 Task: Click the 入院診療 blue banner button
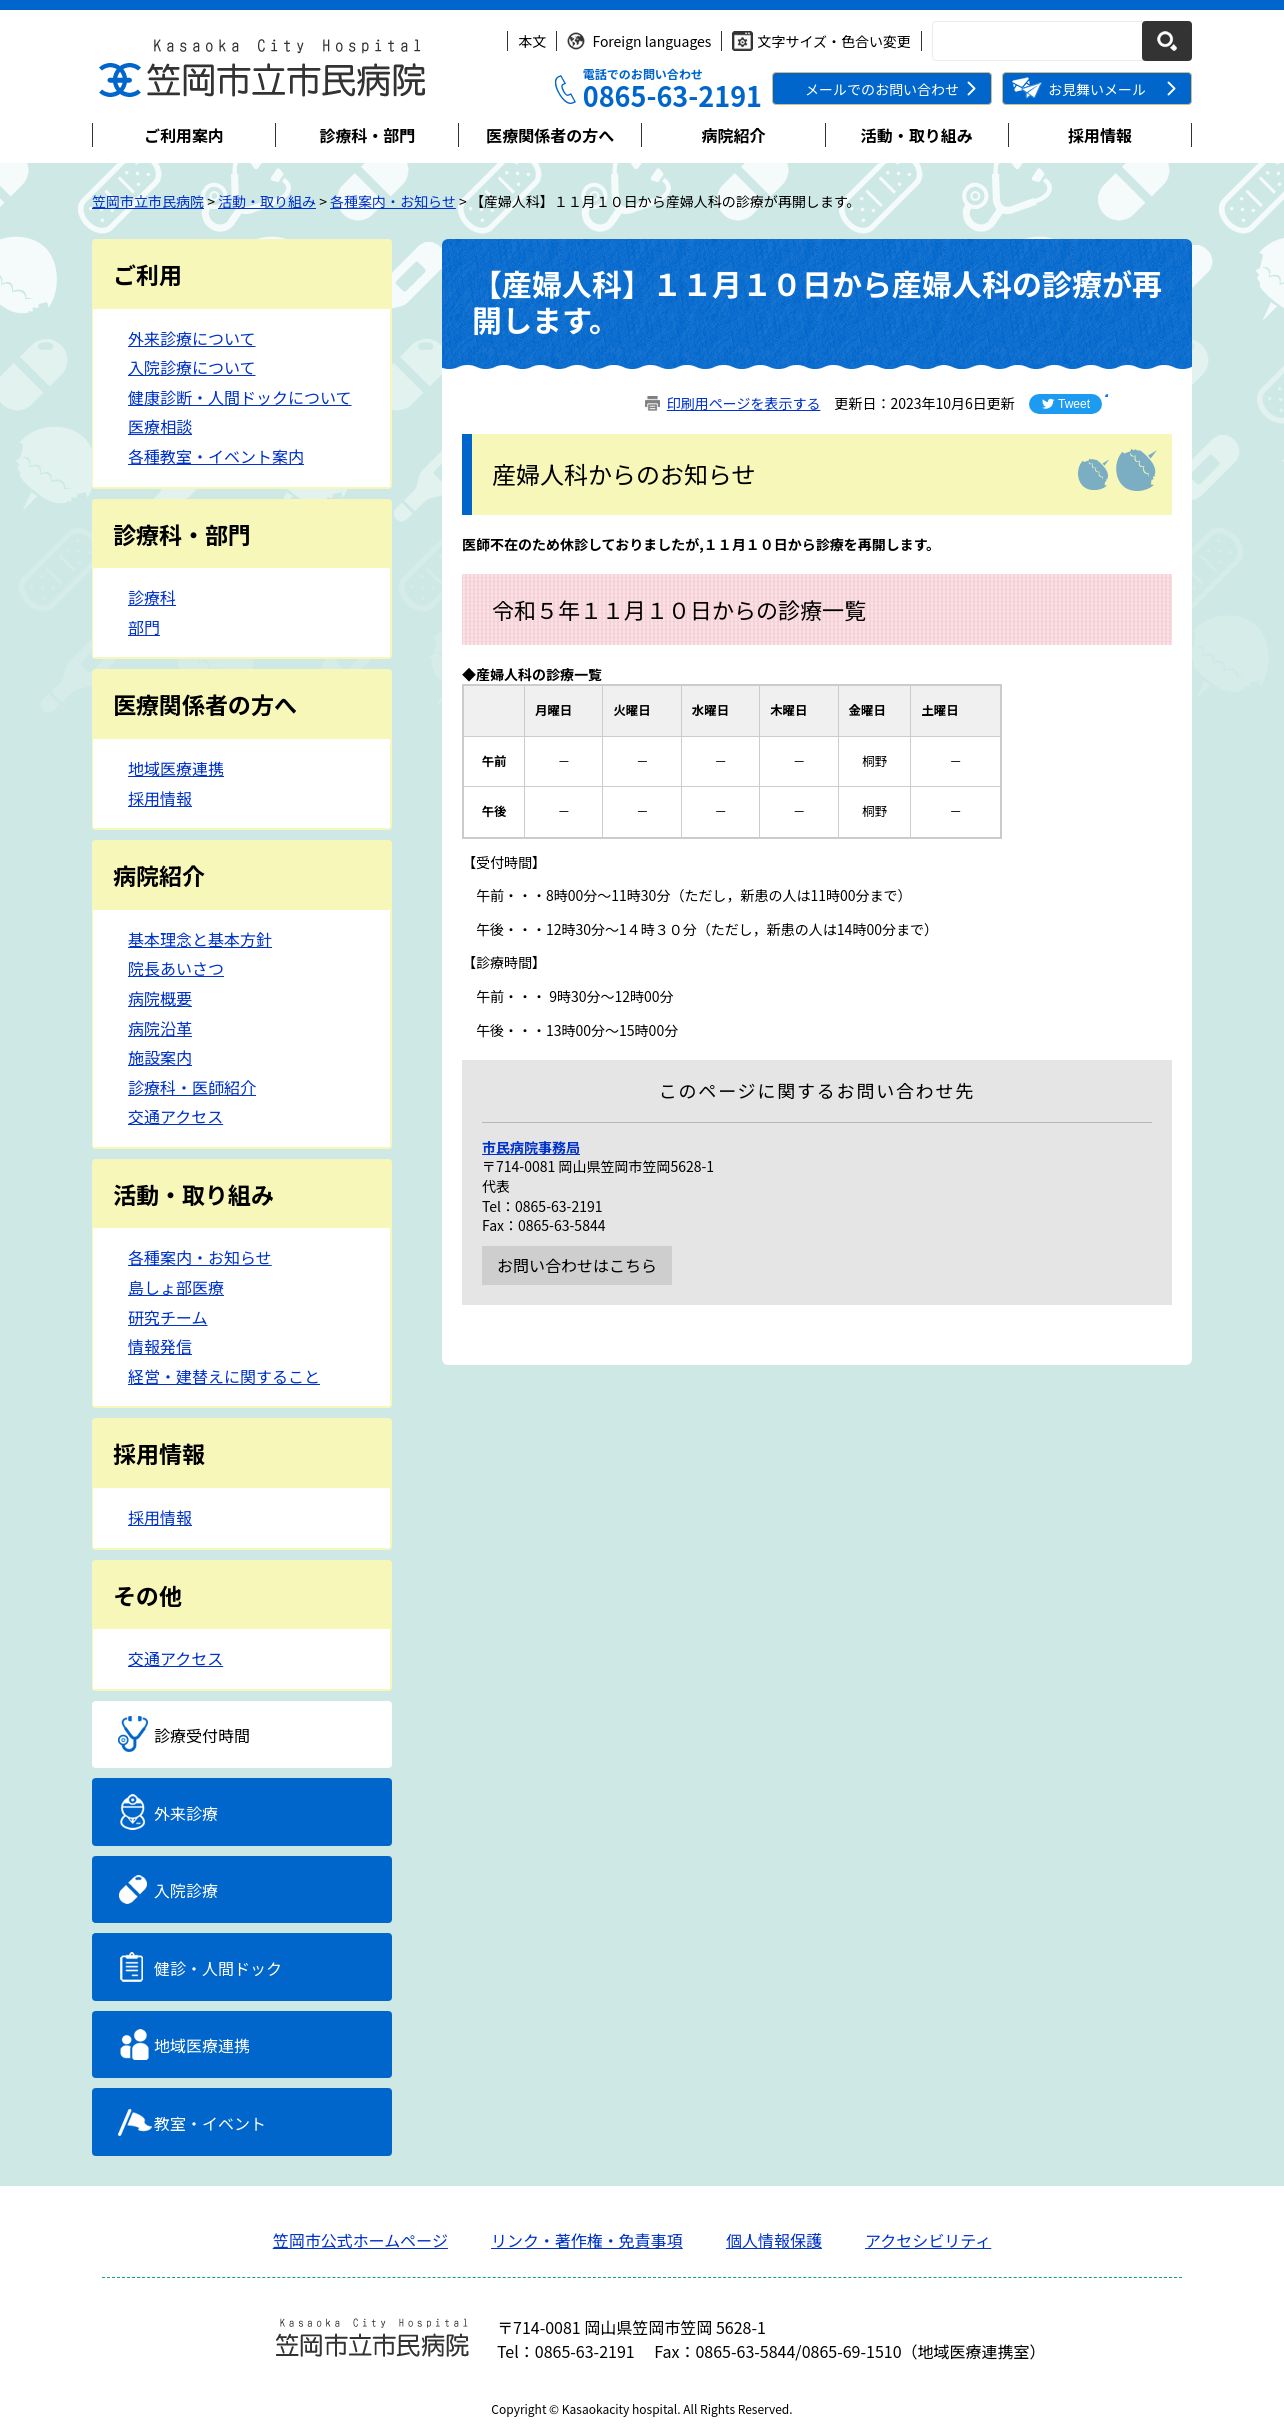(242, 1889)
